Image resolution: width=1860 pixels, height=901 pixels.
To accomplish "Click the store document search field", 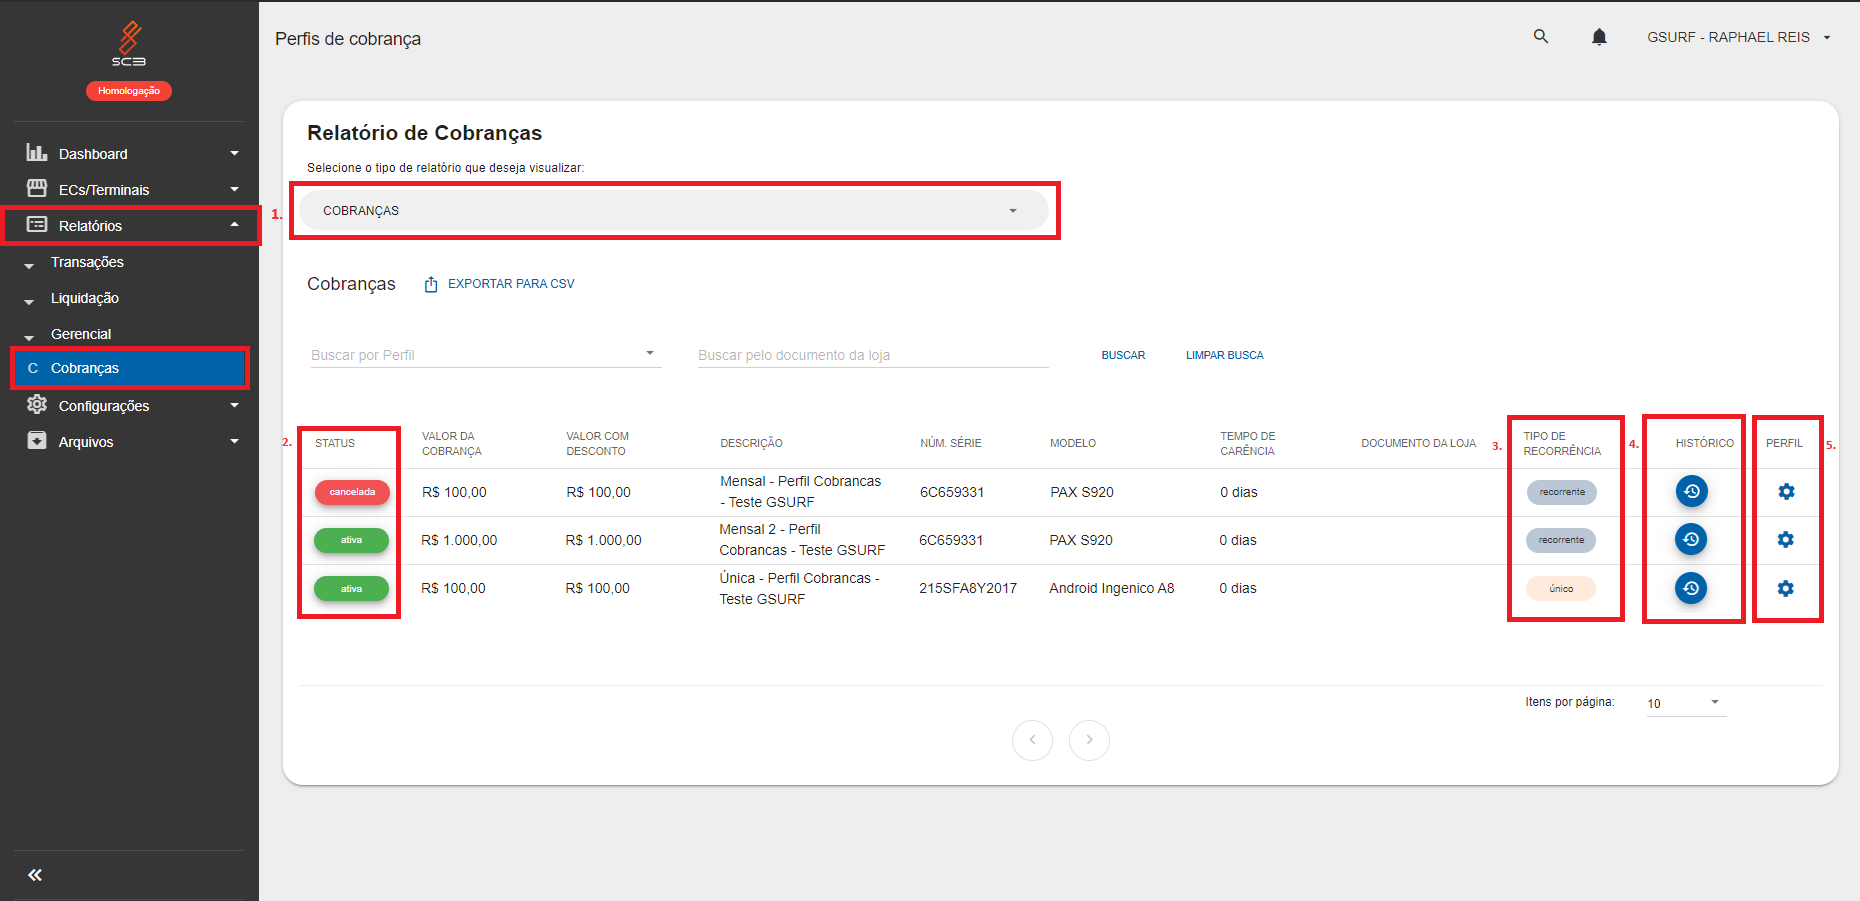I will click(x=872, y=355).
